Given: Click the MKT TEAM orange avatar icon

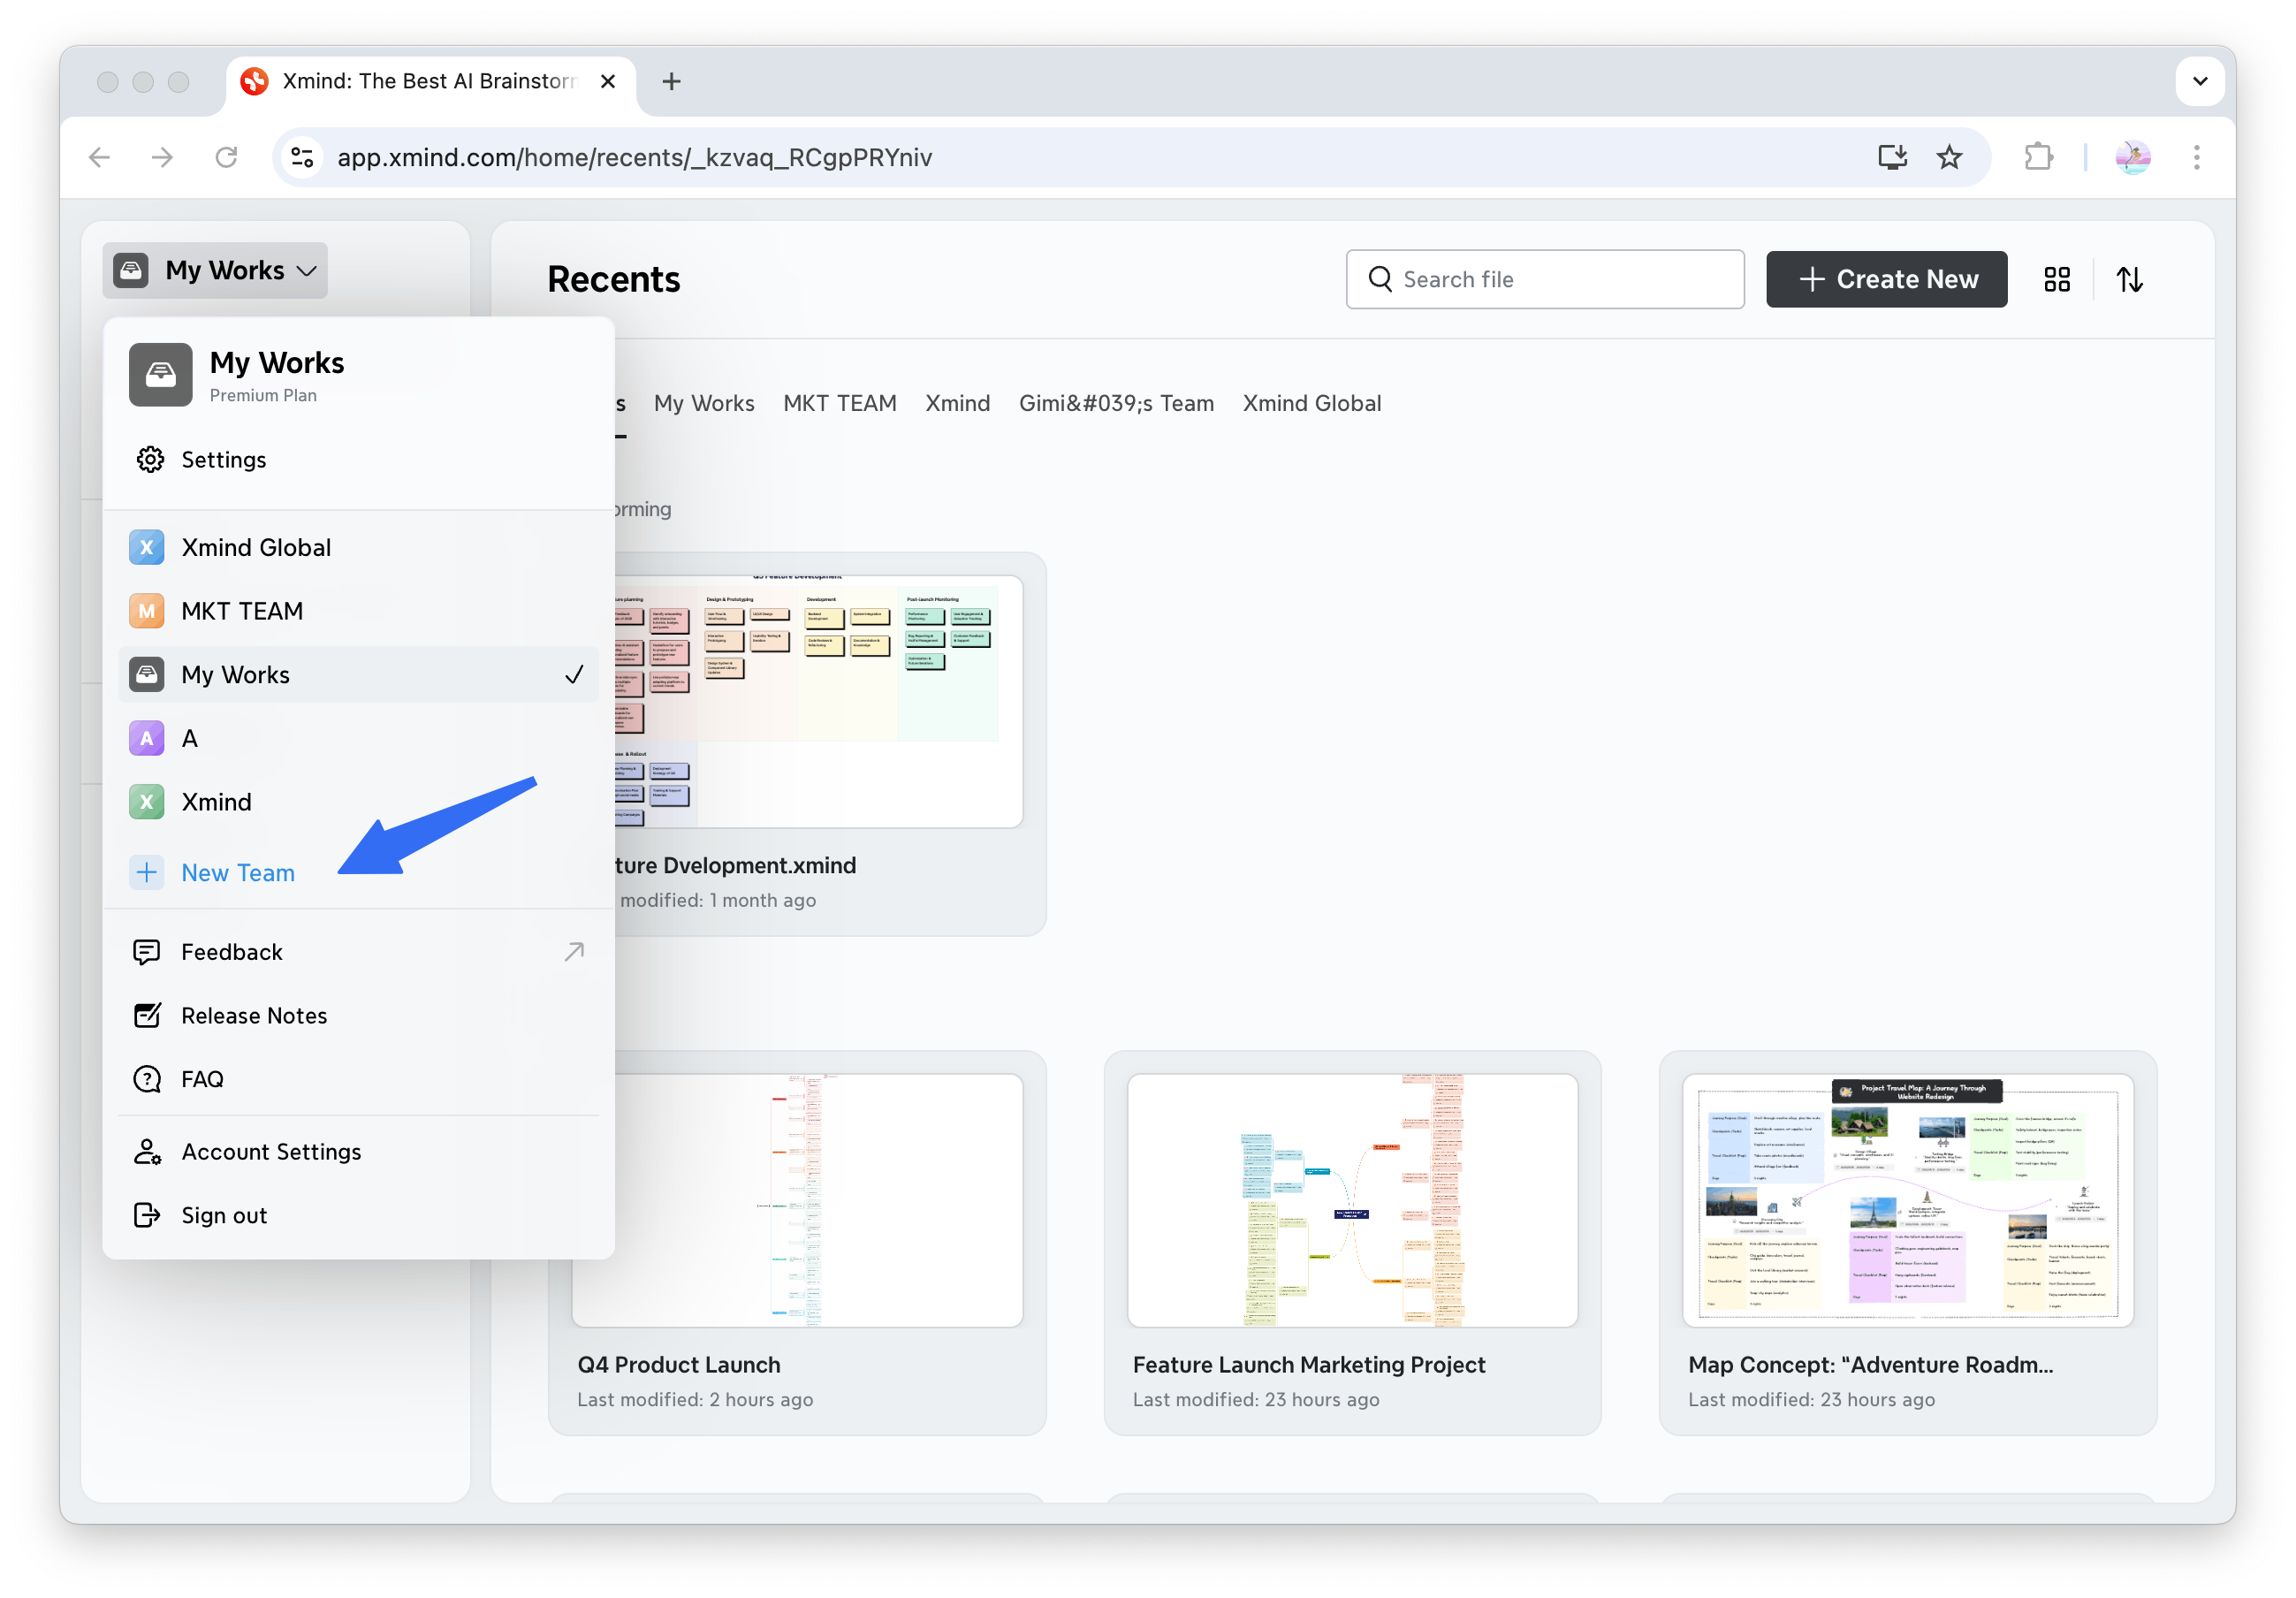Looking at the screenshot, I should tap(147, 611).
